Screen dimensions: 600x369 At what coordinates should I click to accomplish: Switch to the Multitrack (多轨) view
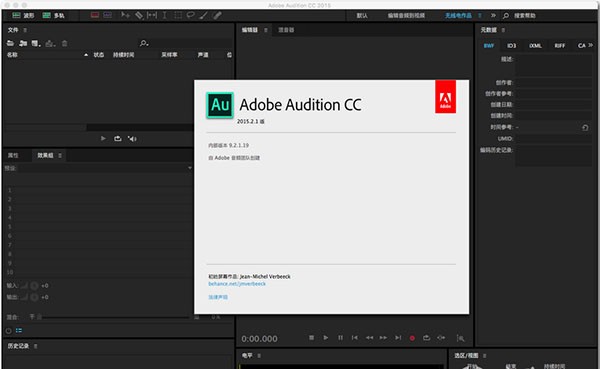tap(54, 15)
